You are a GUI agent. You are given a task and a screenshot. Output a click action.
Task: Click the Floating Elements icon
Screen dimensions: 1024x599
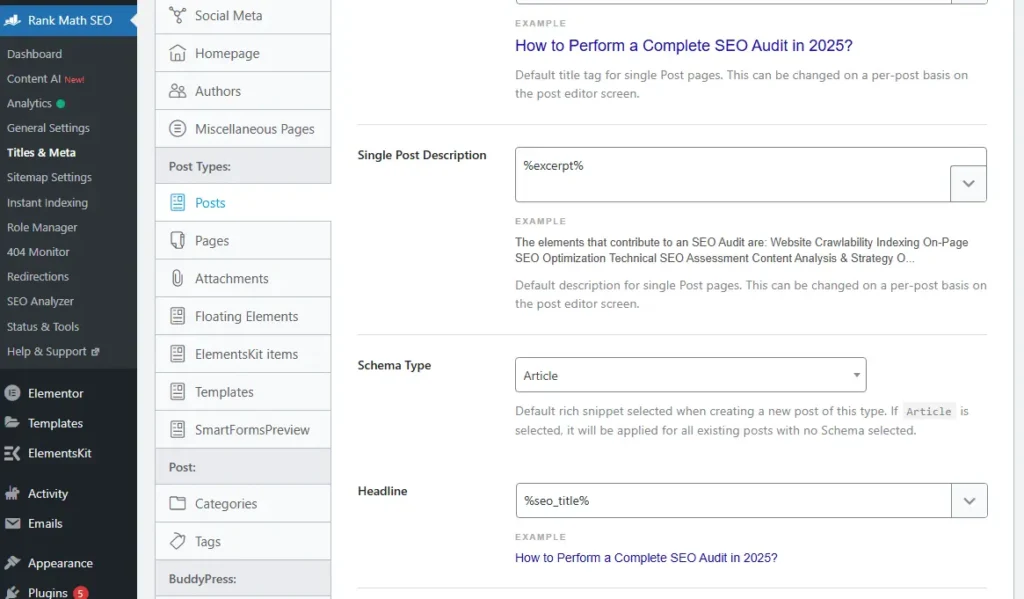pos(178,316)
